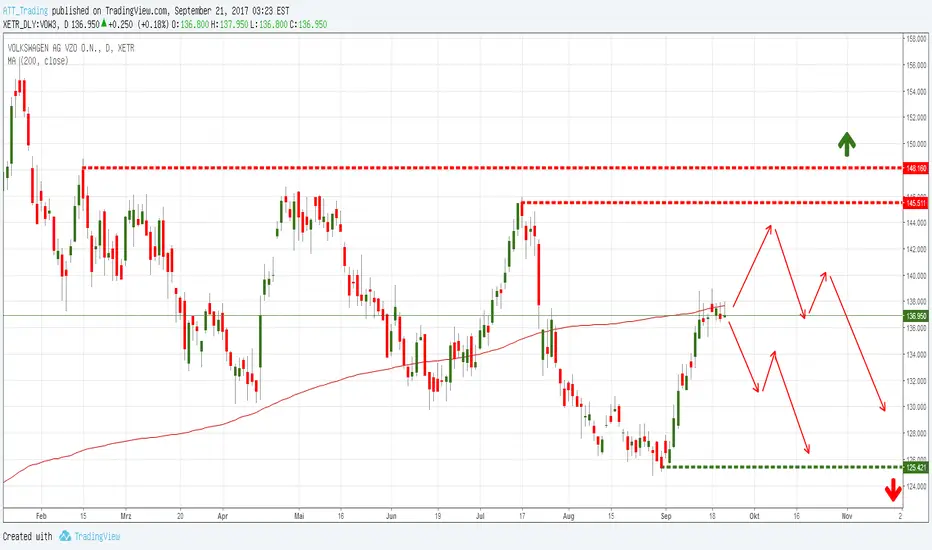The height and width of the screenshot is (550, 932).
Task: Click the '124.000' price axis label
Action: 916,486
